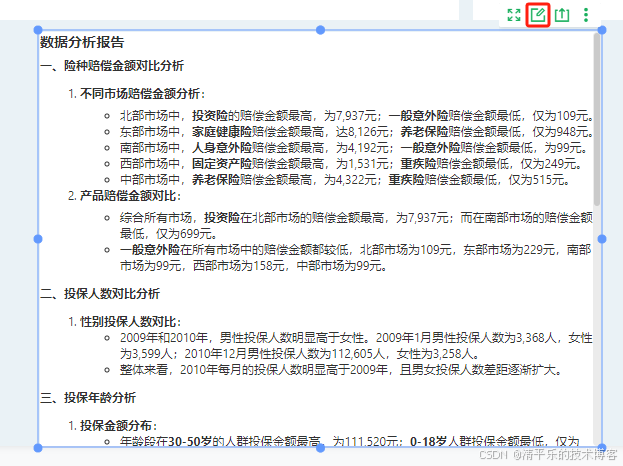Screen dimensions: 623x466
Task: Click the 东部市场中 bullet line
Action: click(356, 131)
